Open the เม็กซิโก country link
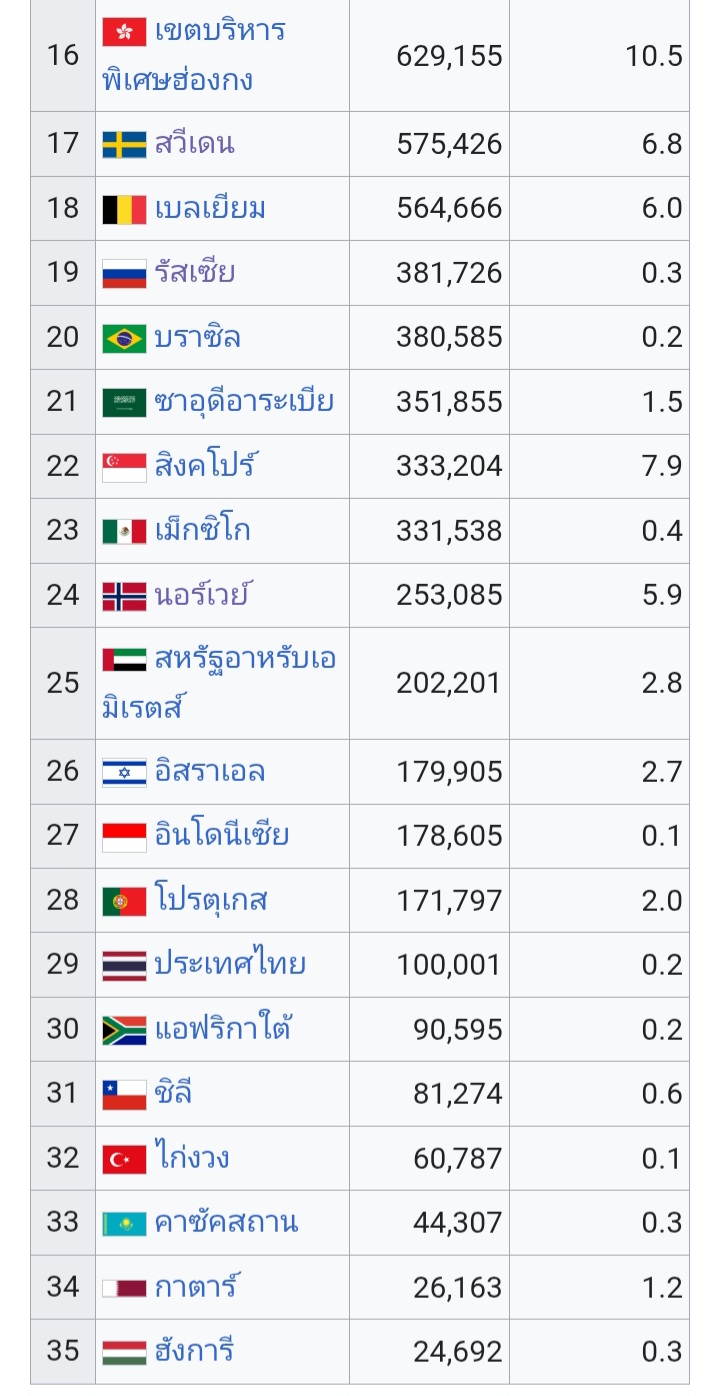The width and height of the screenshot is (720, 1396). click(202, 529)
